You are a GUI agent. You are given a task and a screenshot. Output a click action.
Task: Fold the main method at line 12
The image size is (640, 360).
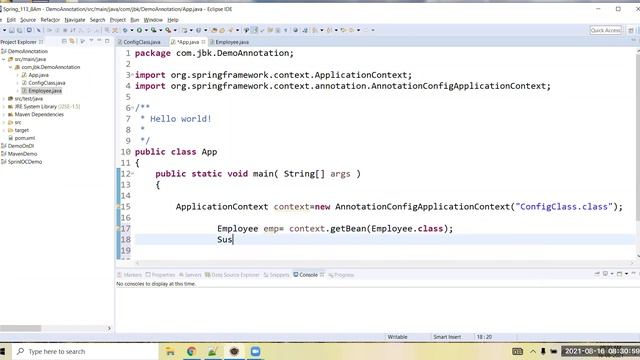(133, 173)
